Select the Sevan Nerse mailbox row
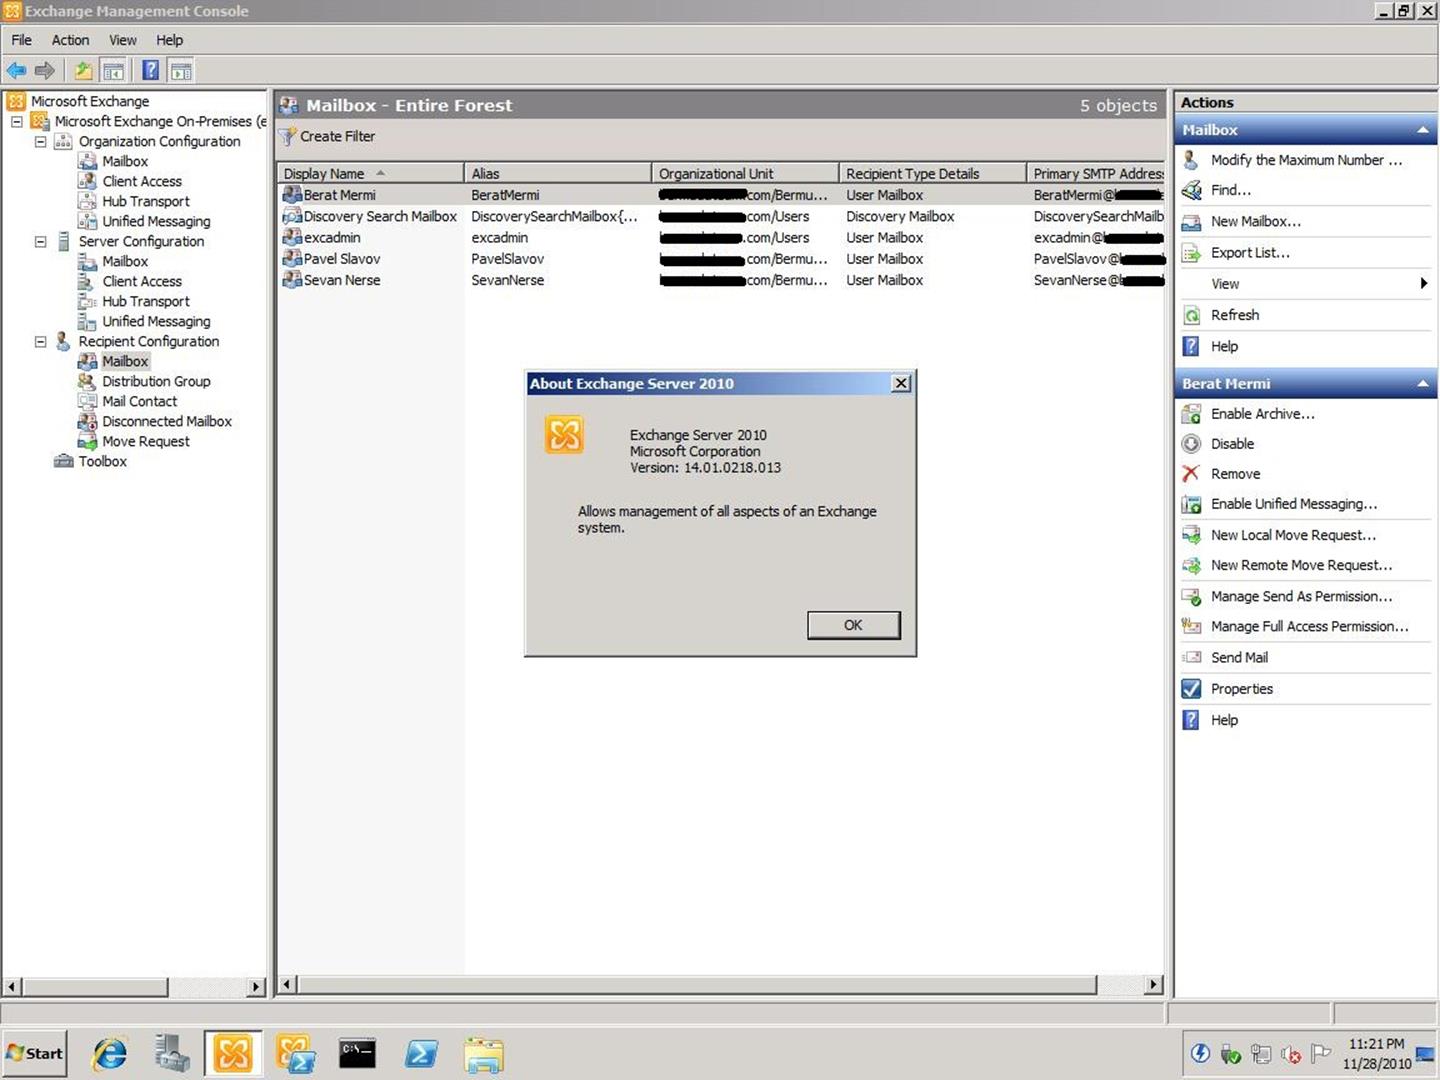 tap(721, 280)
